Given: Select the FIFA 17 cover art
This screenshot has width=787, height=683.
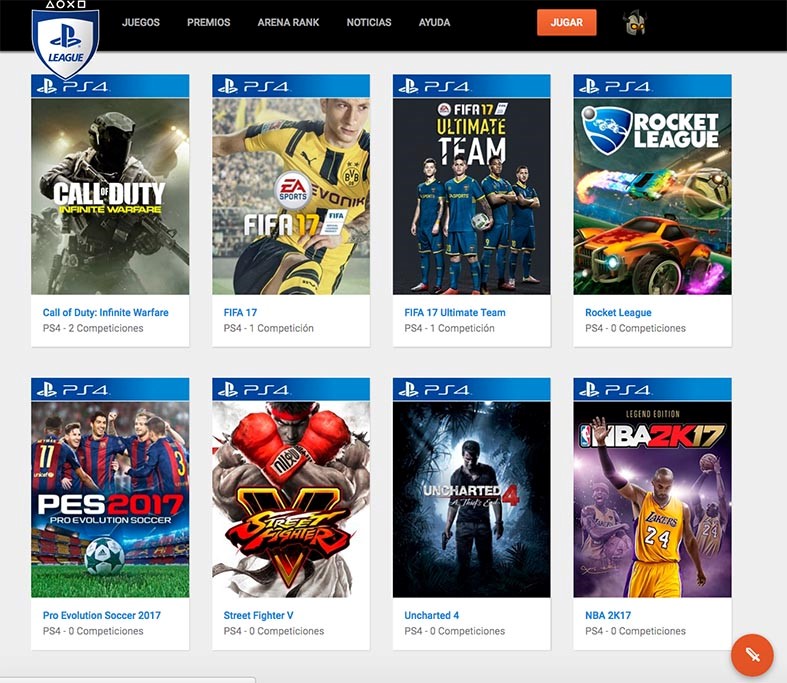Looking at the screenshot, I should pyautogui.click(x=291, y=196).
